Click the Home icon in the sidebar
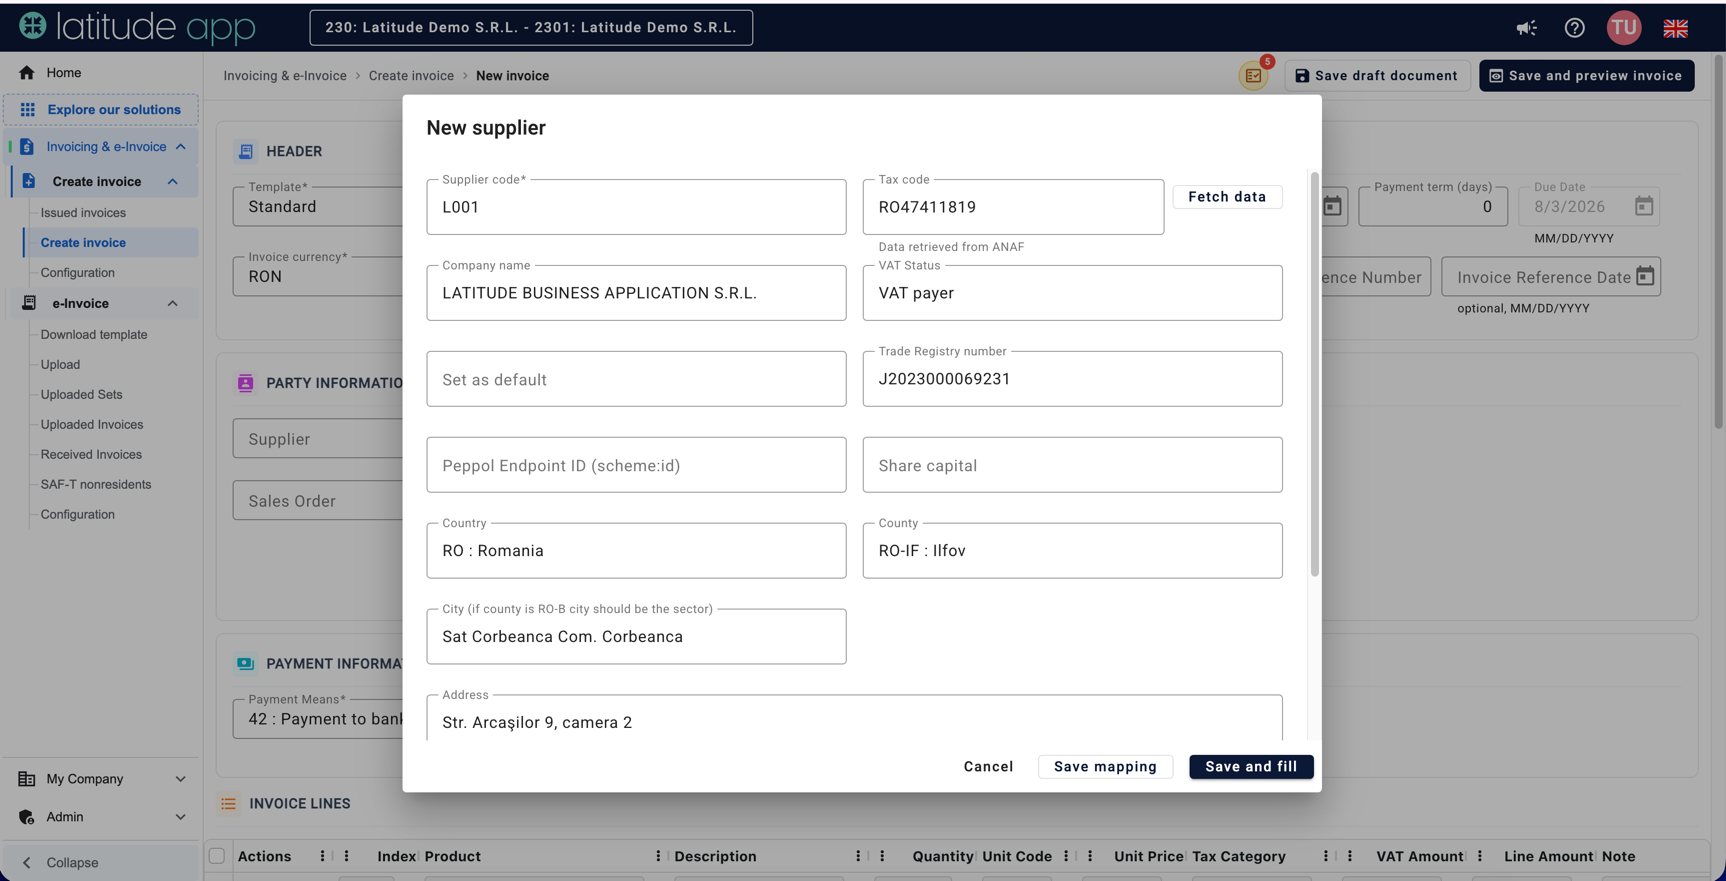Image resolution: width=1726 pixels, height=881 pixels. (27, 73)
